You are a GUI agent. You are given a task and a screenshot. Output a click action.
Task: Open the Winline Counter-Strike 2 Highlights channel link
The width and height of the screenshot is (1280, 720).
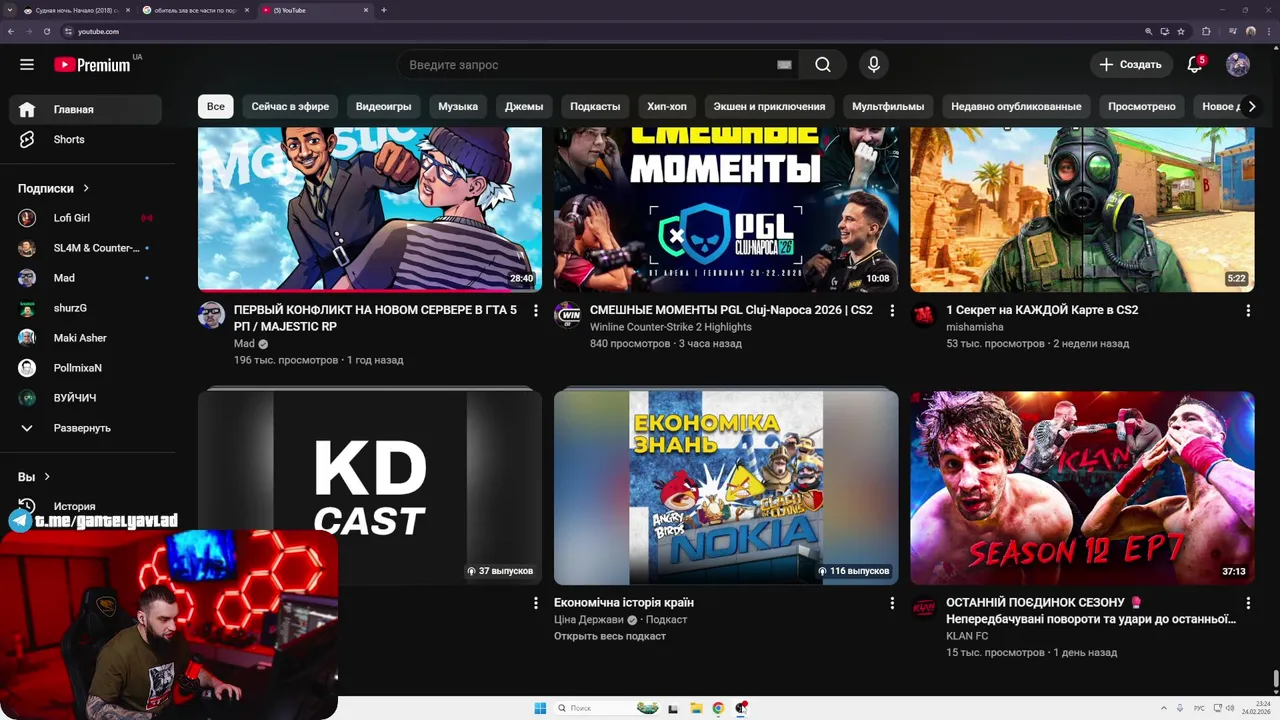click(671, 327)
